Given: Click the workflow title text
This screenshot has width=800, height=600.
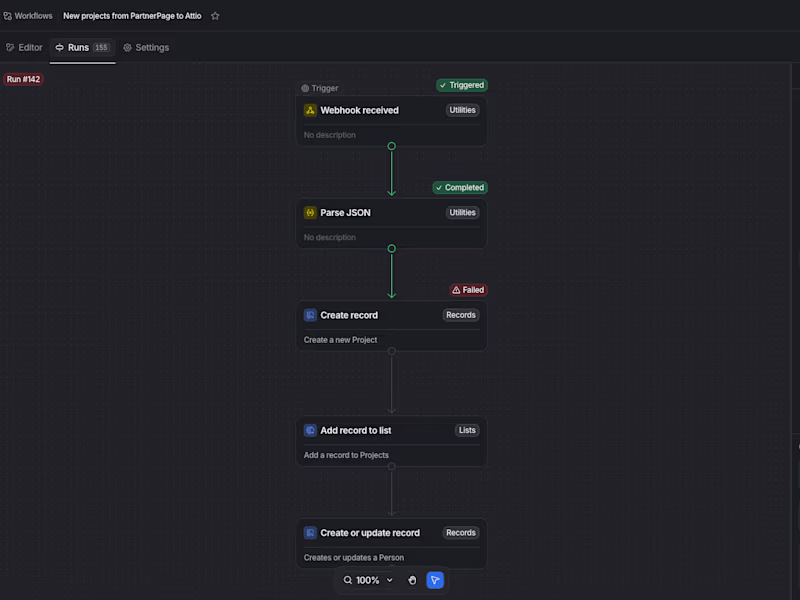Looking at the screenshot, I should pos(132,16).
